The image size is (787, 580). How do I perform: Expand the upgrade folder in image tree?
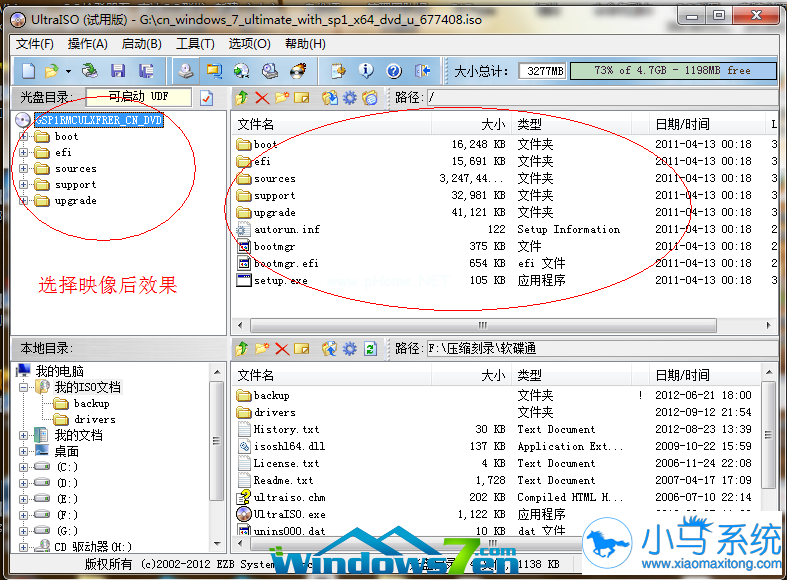click(23, 201)
